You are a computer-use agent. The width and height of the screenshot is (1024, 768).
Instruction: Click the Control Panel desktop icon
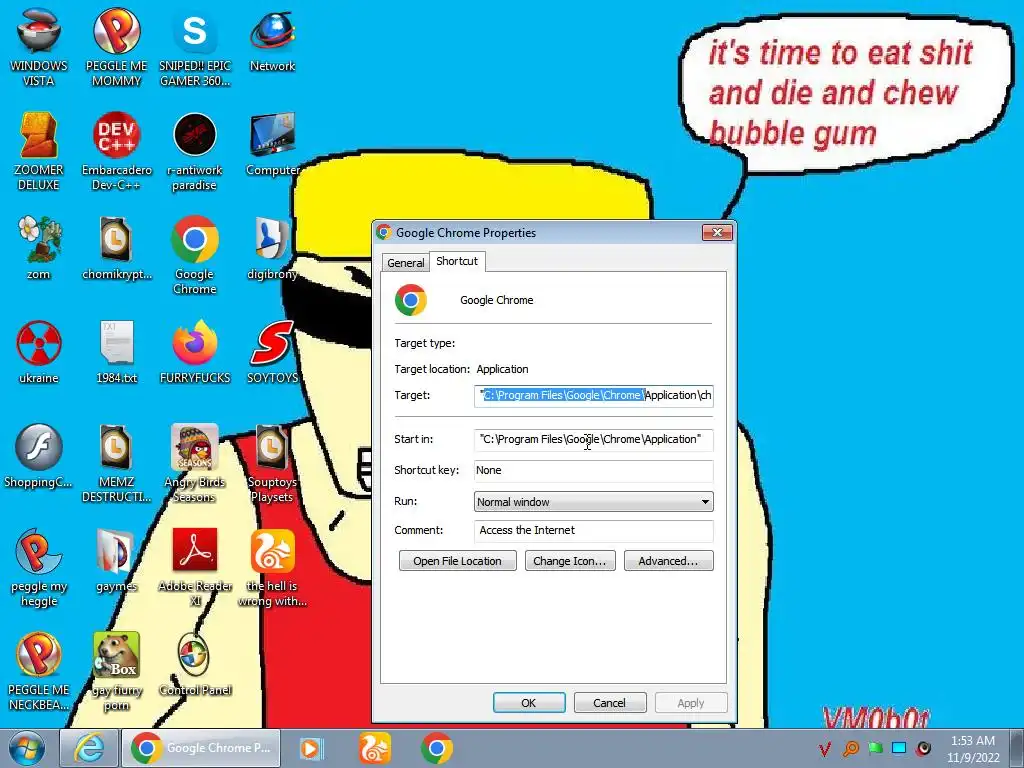coord(195,664)
